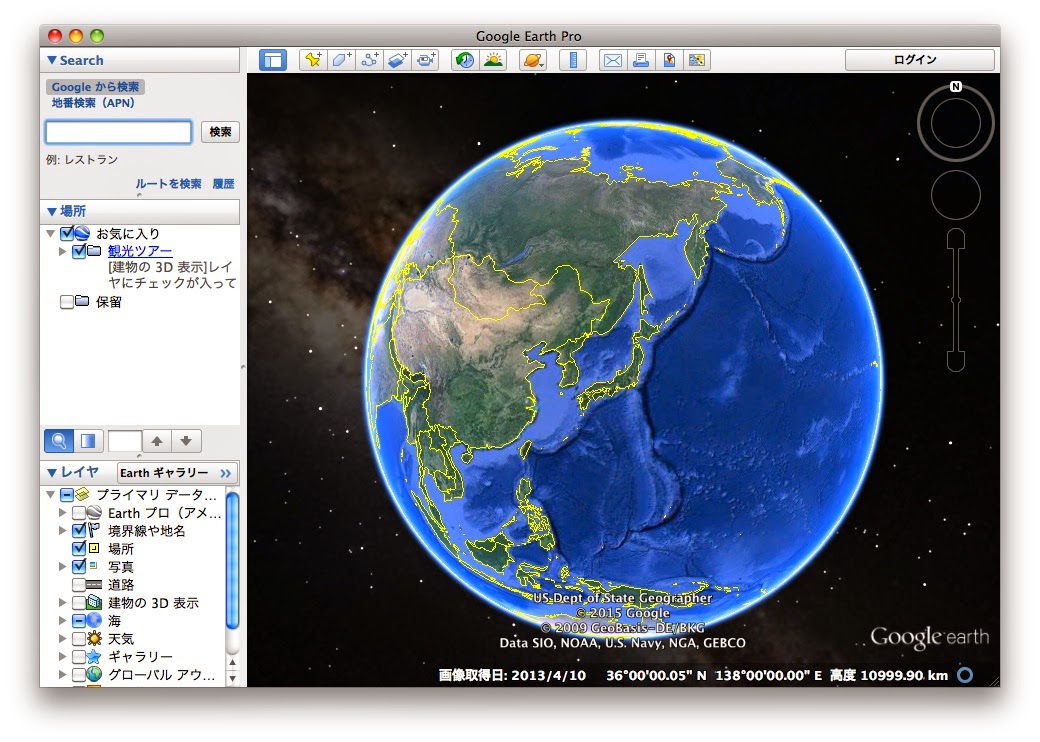Enable the ギャラリー layer checkbox

tap(78, 656)
